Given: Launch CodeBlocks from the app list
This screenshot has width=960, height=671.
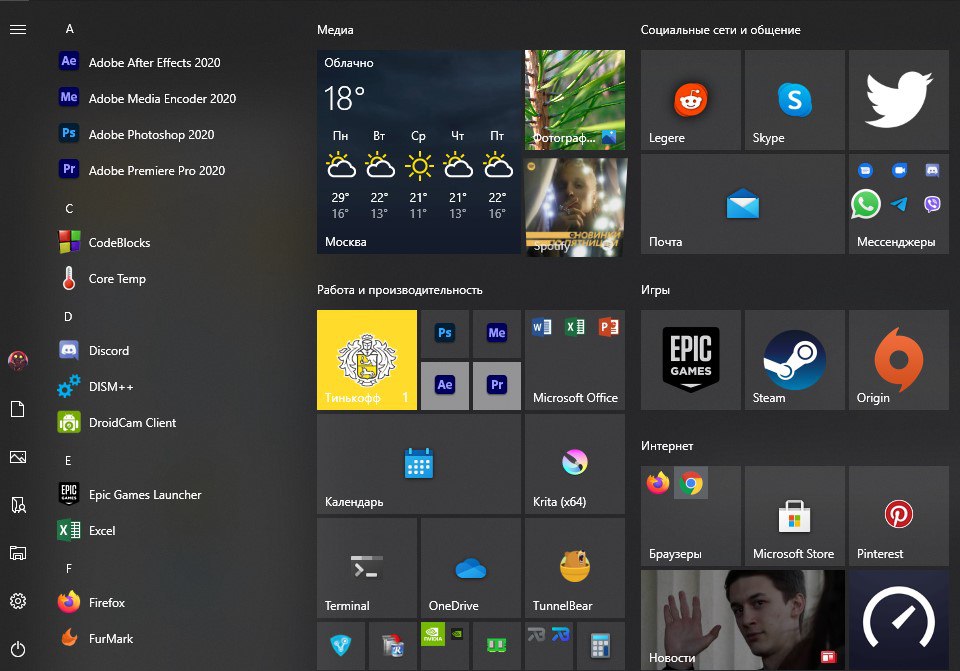Looking at the screenshot, I should (x=104, y=242).
